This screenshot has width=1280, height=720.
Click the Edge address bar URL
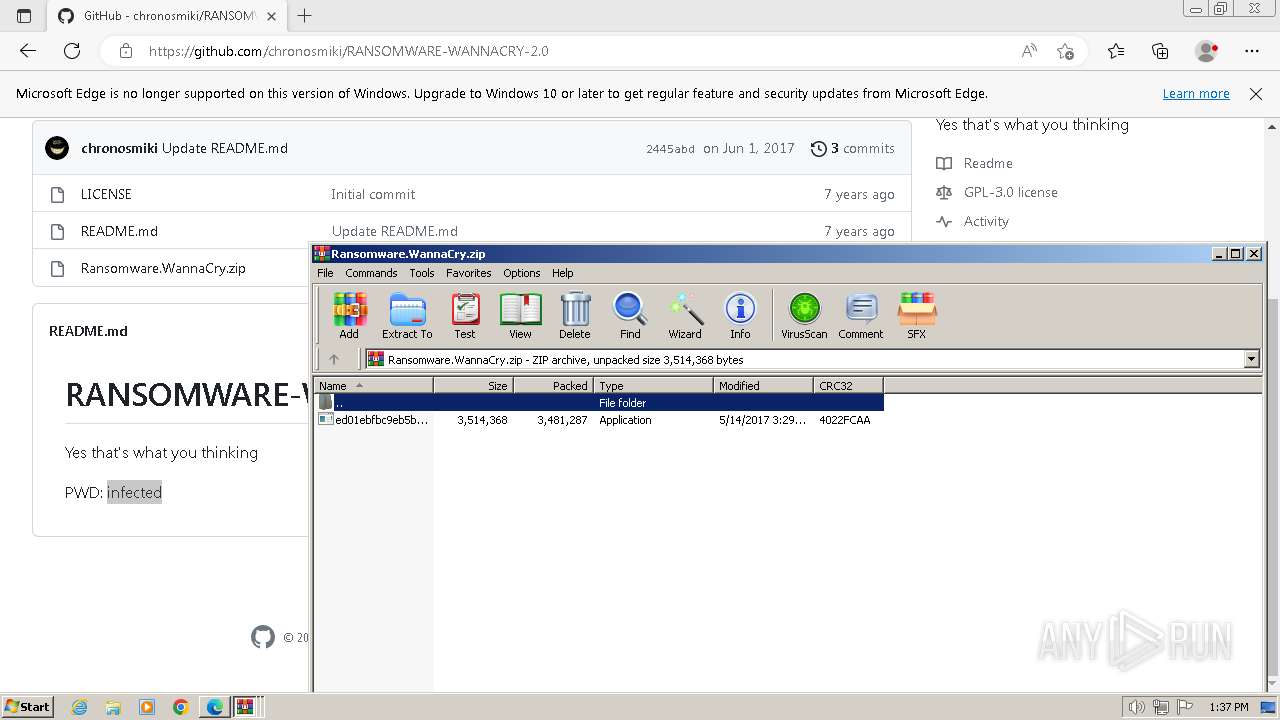tap(348, 51)
